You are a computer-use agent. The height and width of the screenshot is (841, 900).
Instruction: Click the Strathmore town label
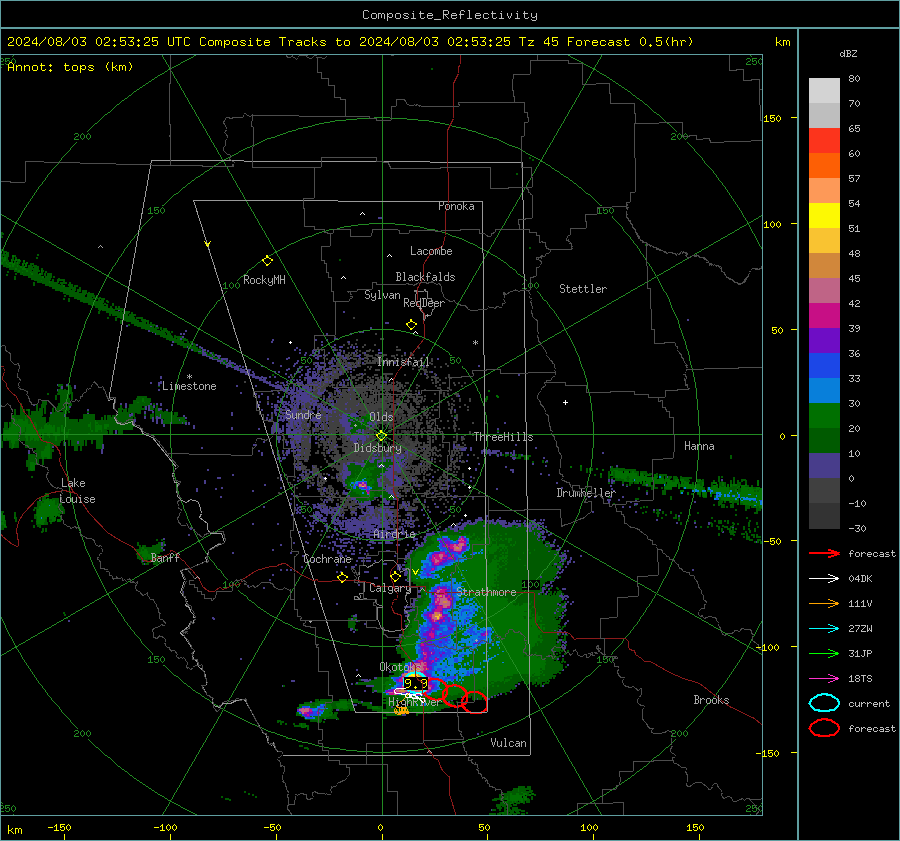[x=487, y=592]
